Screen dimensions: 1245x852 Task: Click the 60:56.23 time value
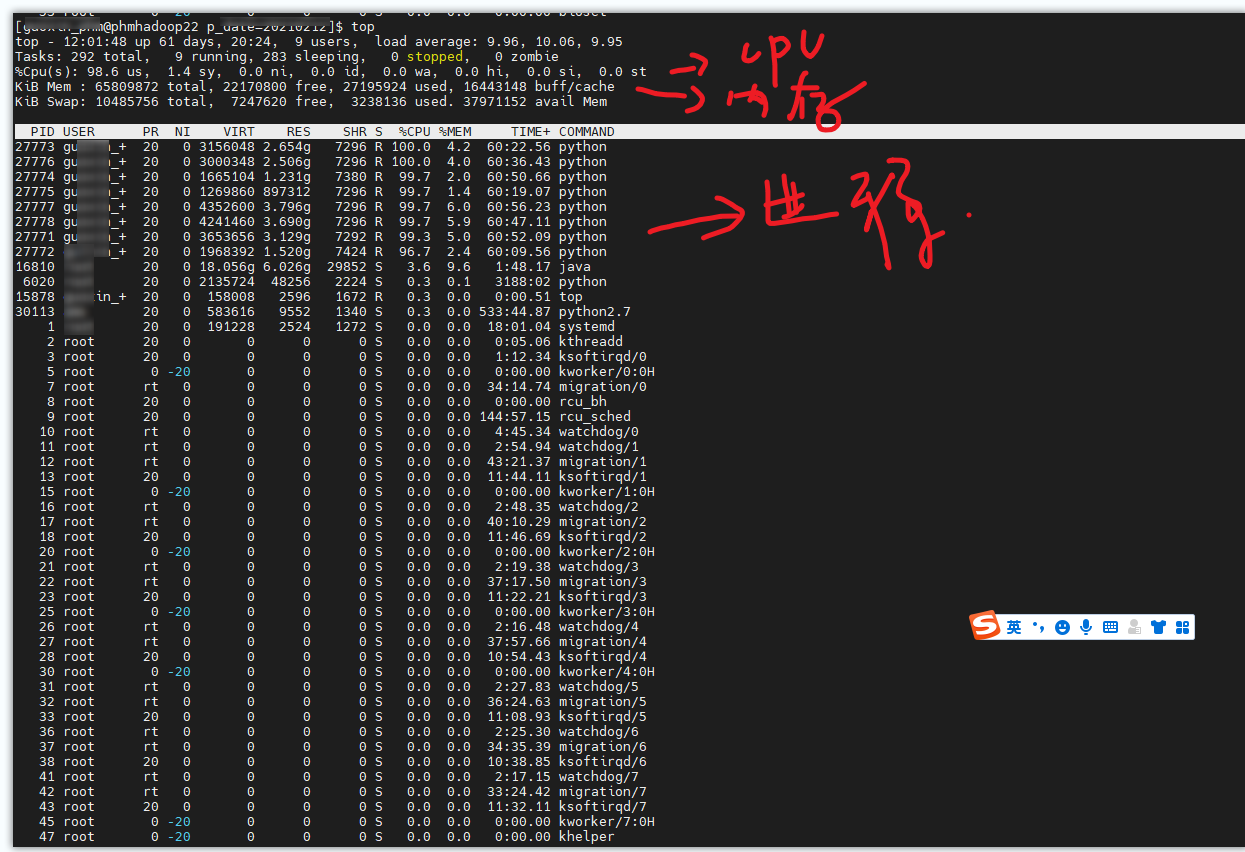[519, 207]
